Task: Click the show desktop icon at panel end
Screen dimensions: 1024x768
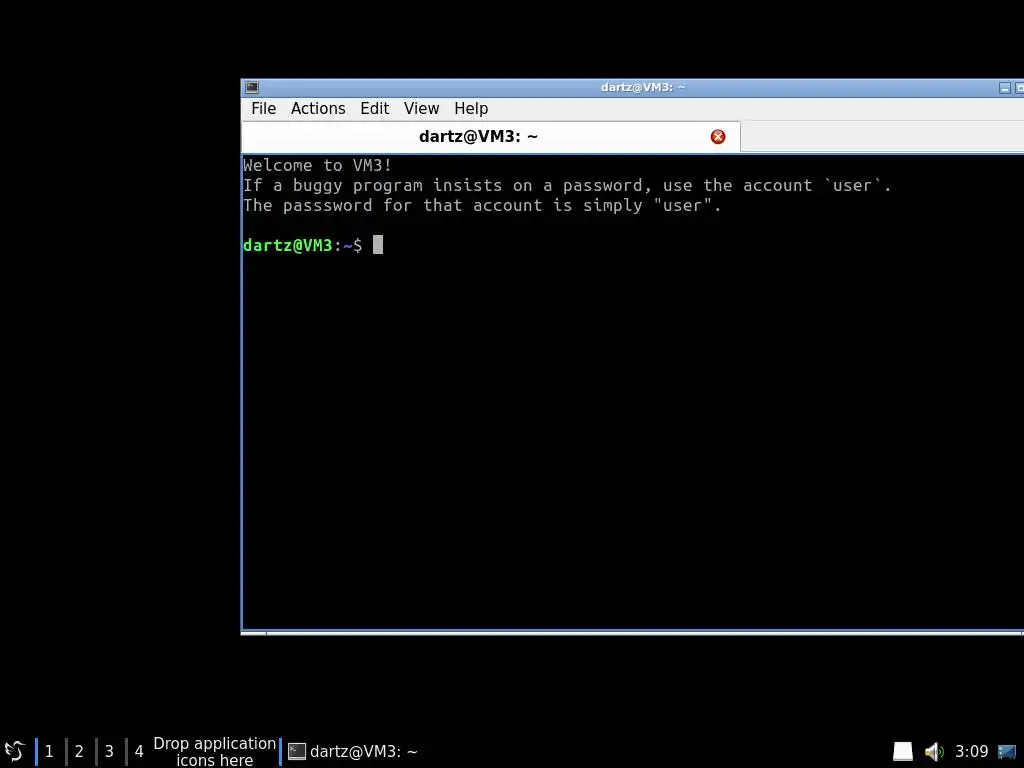Action: coord(1007,752)
